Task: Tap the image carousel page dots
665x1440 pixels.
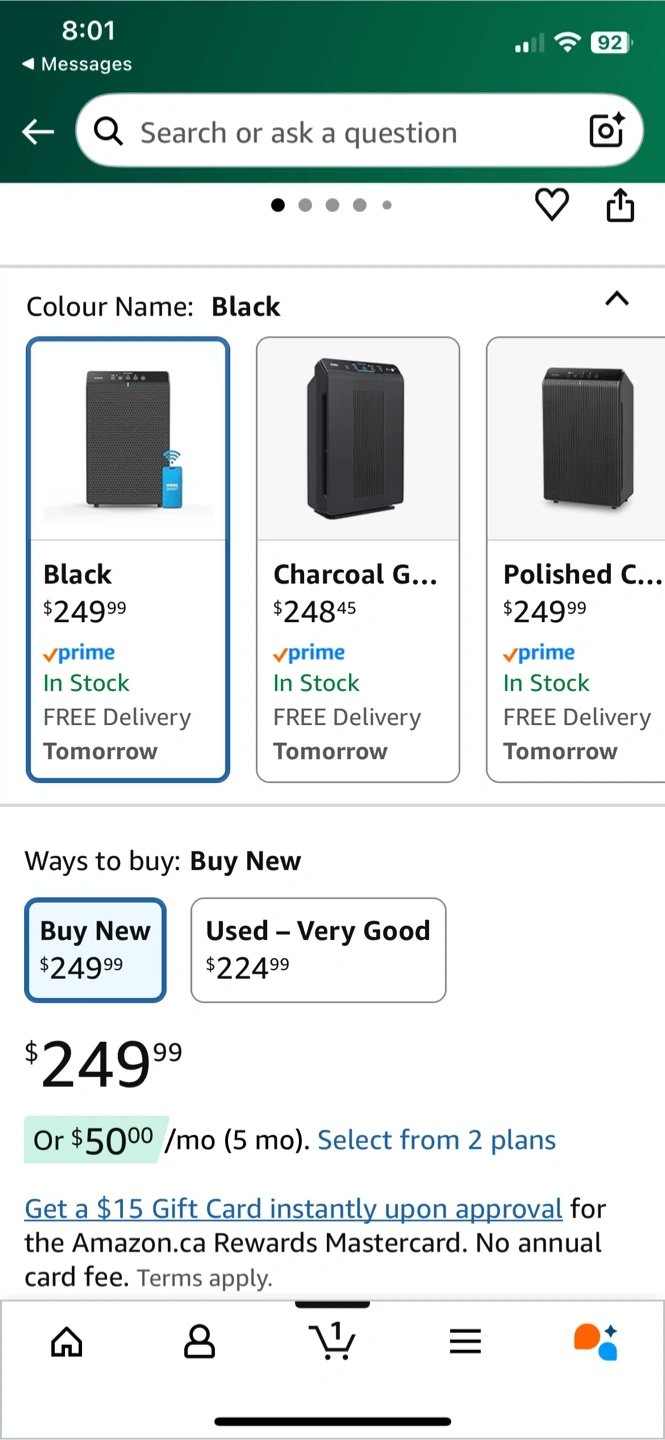Action: click(x=332, y=205)
